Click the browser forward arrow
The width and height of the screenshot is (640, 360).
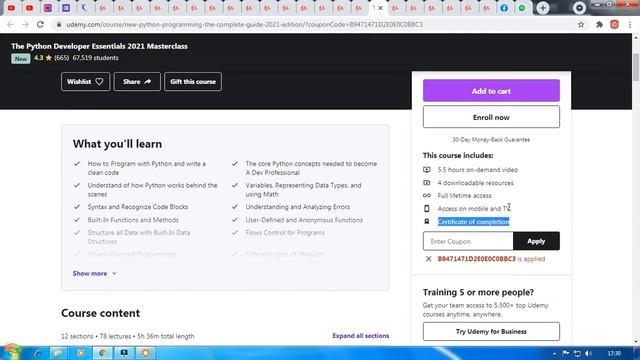pos(25,24)
